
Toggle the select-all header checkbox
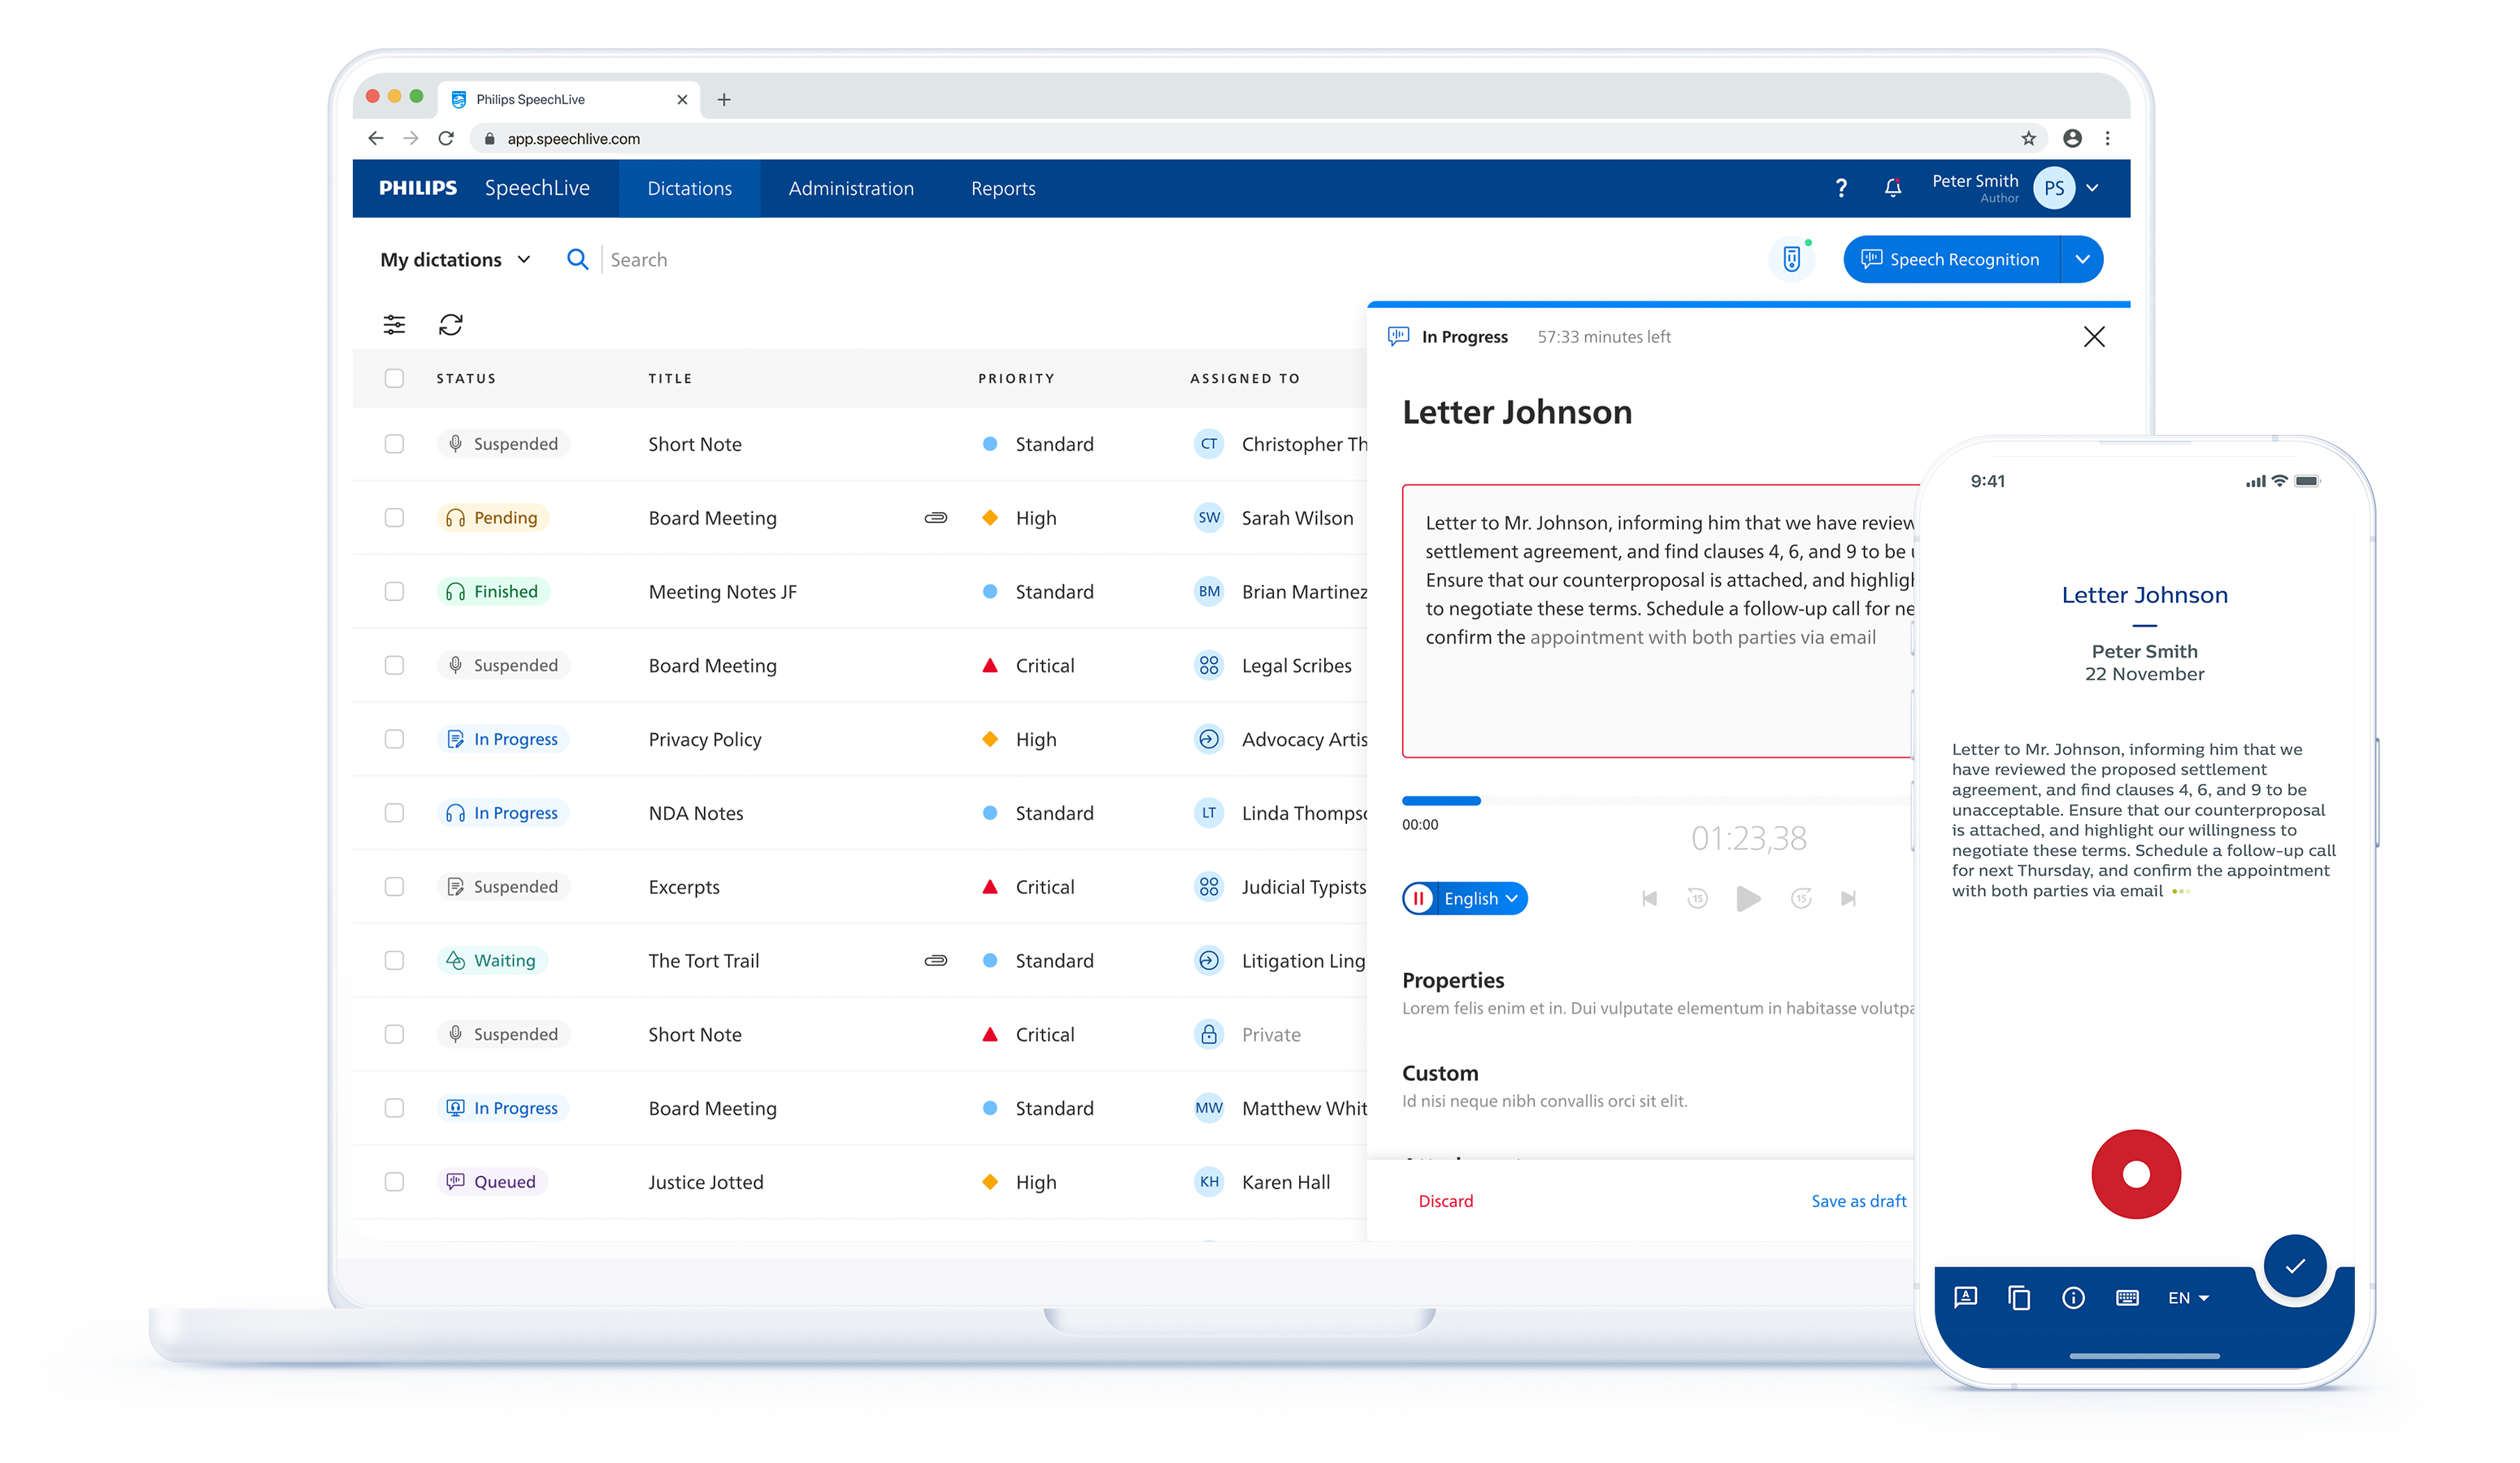pos(394,378)
